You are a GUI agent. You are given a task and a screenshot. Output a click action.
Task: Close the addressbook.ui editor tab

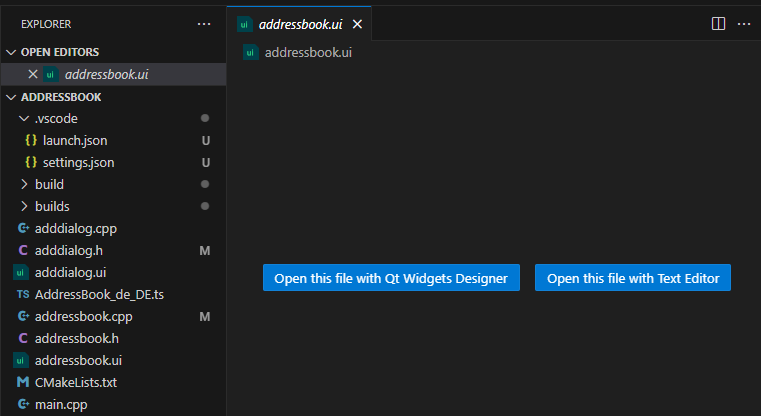[x=357, y=24]
